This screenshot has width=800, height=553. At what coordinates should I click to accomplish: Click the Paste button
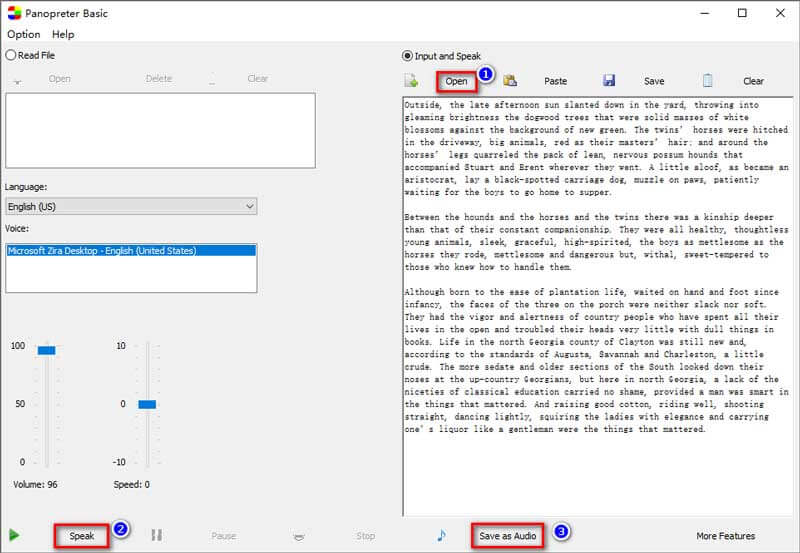(555, 81)
